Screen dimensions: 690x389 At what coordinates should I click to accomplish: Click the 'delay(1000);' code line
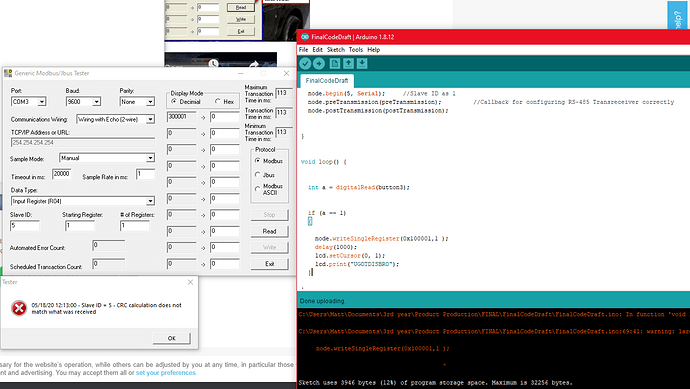(336, 247)
